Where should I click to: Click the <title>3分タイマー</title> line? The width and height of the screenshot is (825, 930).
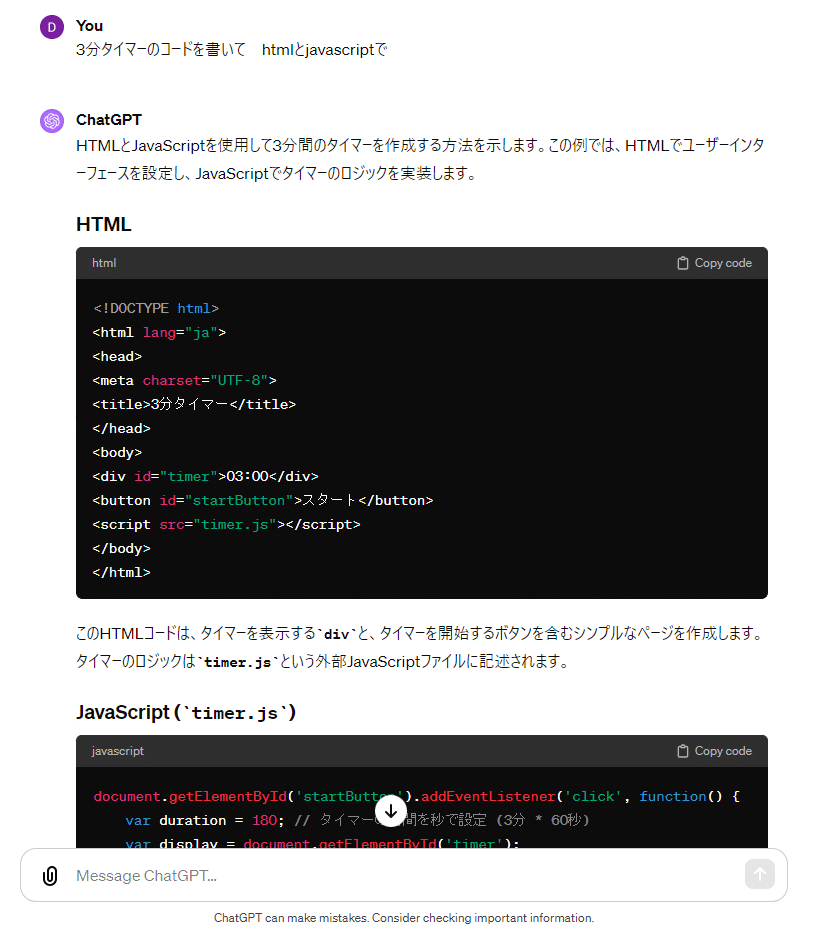[x=194, y=404]
